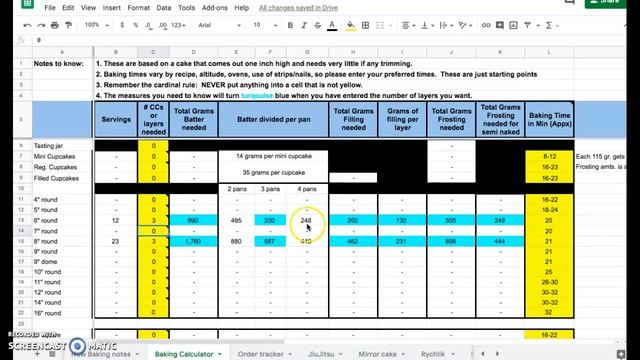Click the Merge cells icon

[380, 25]
